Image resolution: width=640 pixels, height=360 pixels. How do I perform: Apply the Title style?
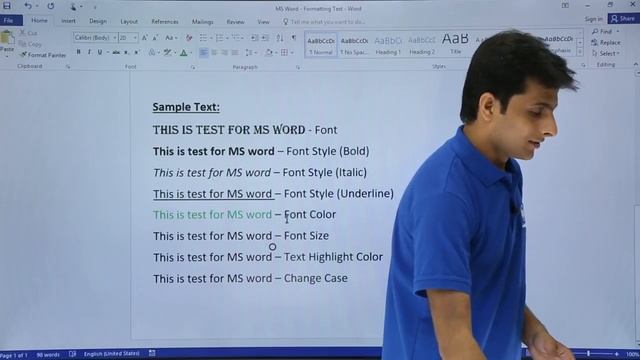click(x=455, y=44)
